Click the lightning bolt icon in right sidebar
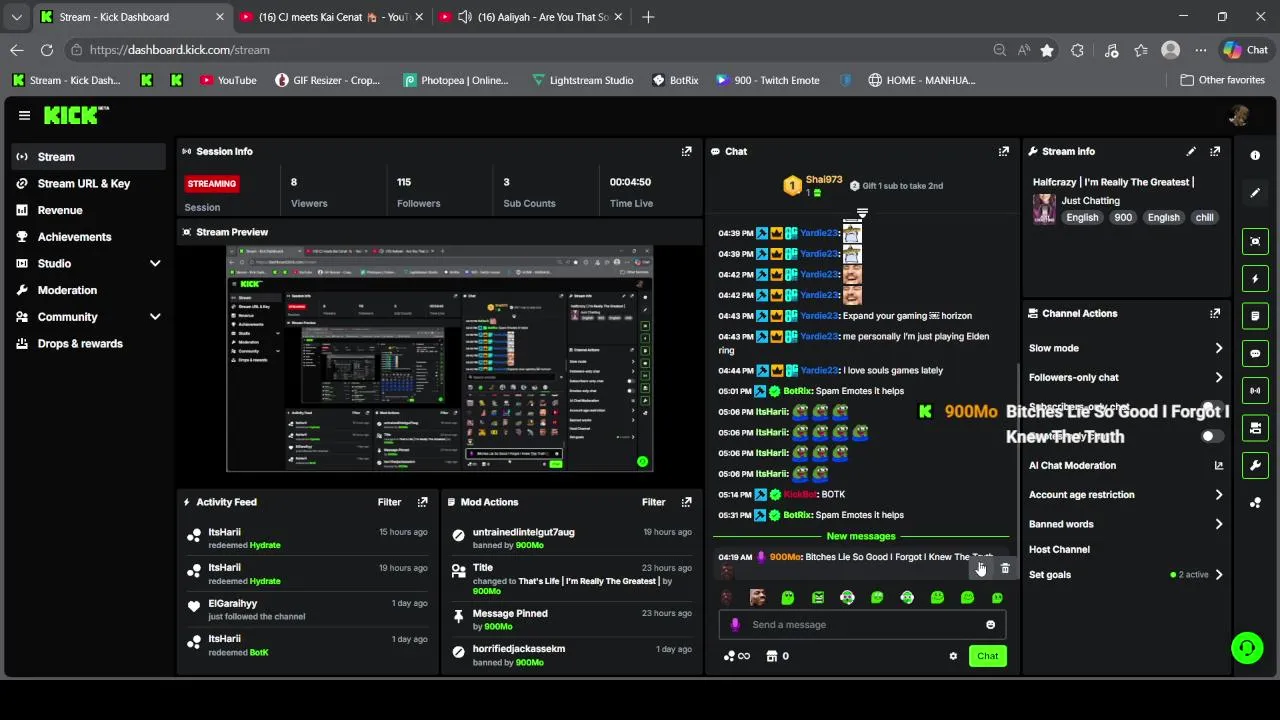The height and width of the screenshot is (720, 1280). click(1255, 279)
